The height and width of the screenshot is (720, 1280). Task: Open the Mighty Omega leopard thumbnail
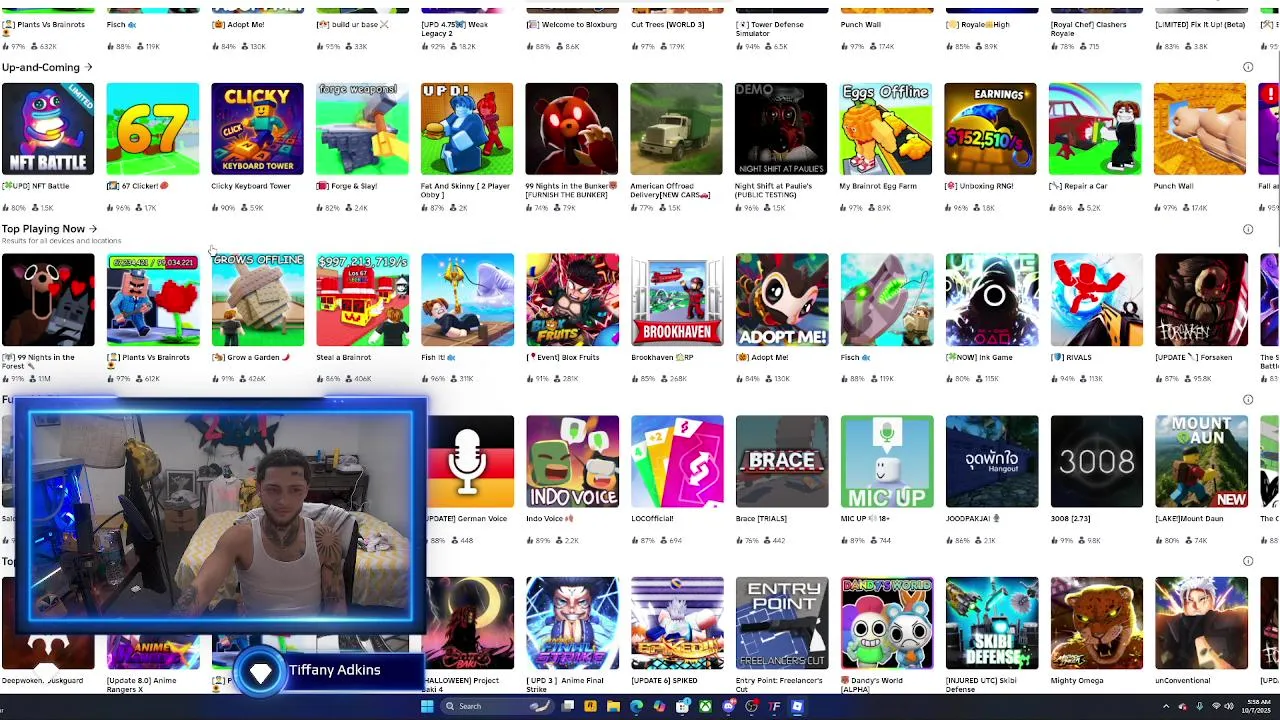click(1096, 623)
